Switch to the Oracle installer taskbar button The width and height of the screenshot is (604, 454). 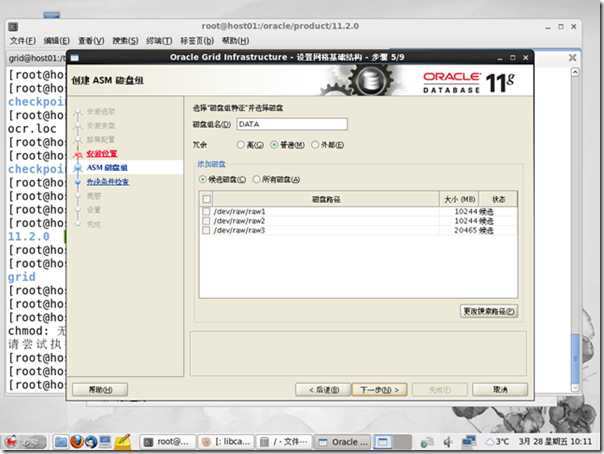[x=342, y=442]
